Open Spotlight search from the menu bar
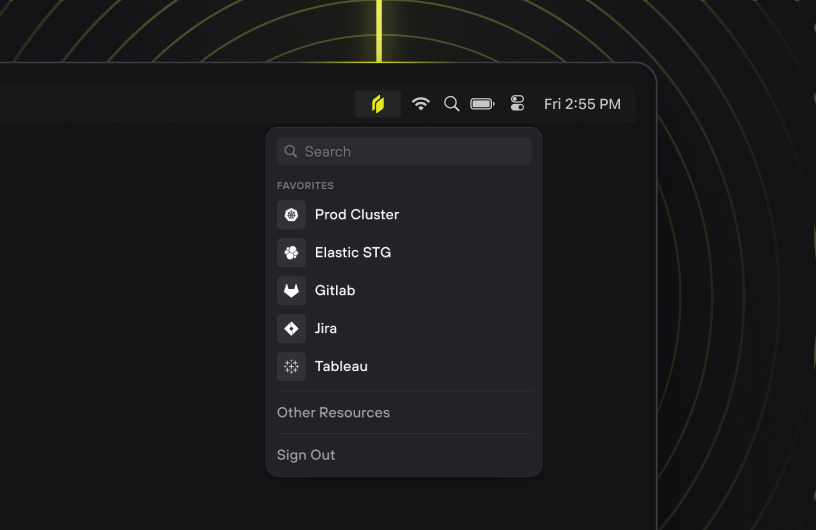Screen dimensions: 816x530 tap(451, 104)
